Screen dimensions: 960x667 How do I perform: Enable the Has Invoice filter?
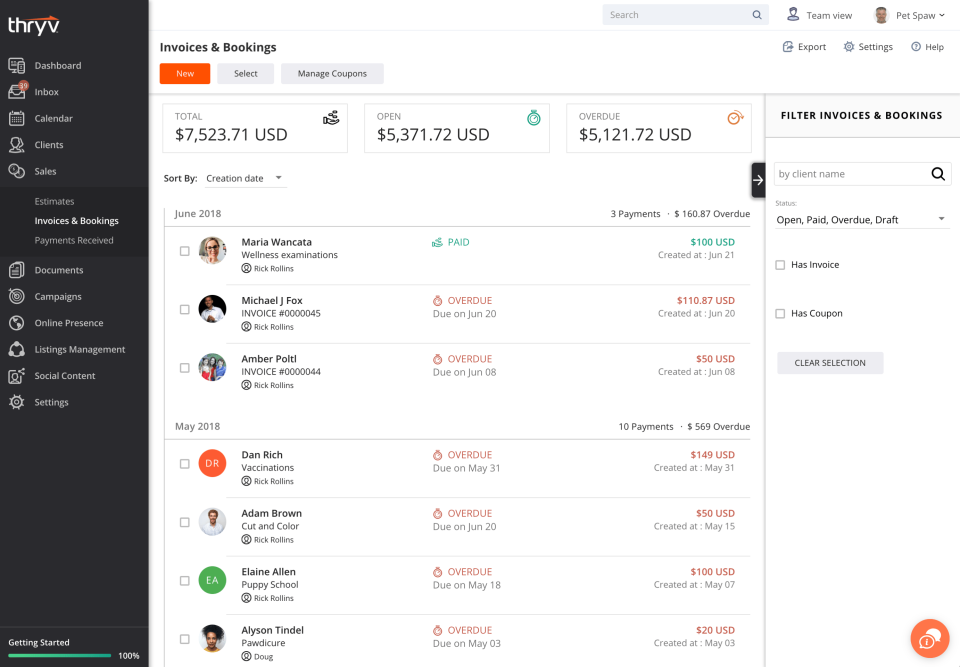tap(780, 265)
